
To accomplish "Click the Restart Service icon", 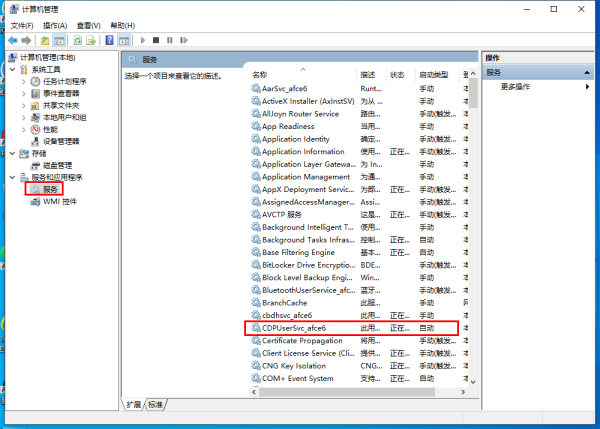I will 184,40.
